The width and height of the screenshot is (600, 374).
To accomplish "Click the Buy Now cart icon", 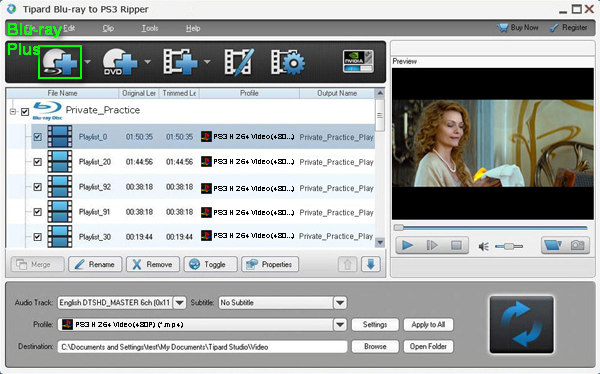I will [x=502, y=28].
